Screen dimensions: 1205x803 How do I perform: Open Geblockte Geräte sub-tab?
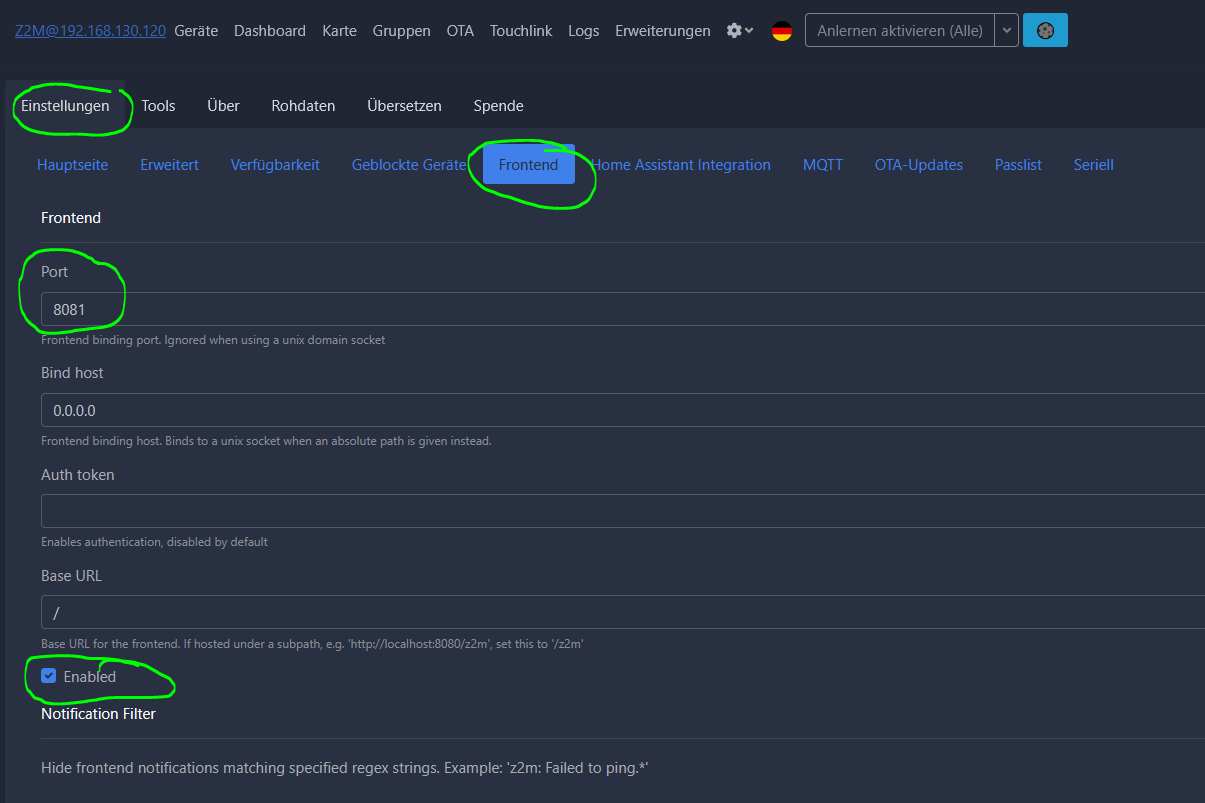point(409,165)
